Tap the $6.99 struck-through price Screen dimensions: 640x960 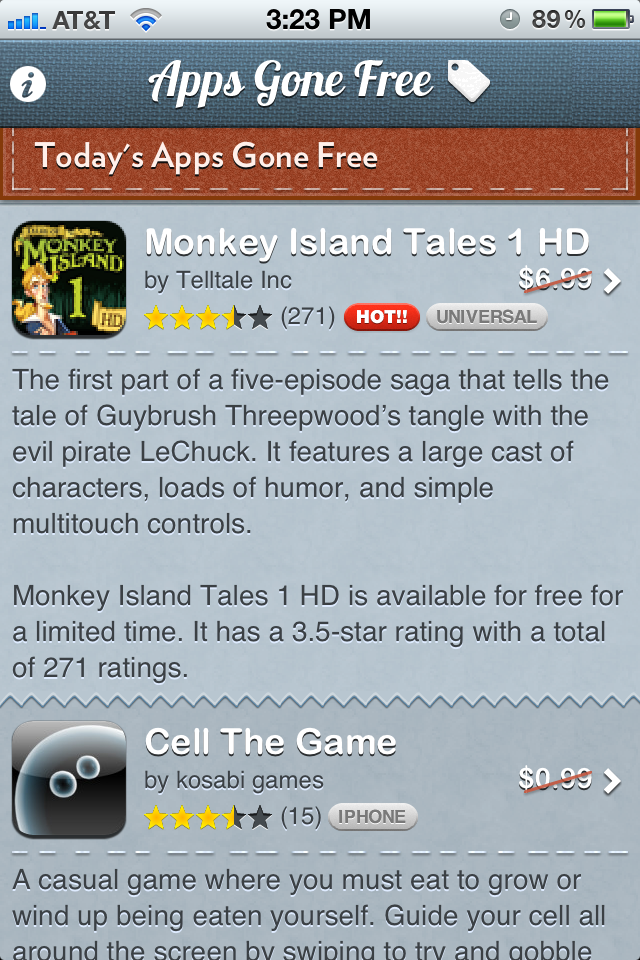[555, 280]
